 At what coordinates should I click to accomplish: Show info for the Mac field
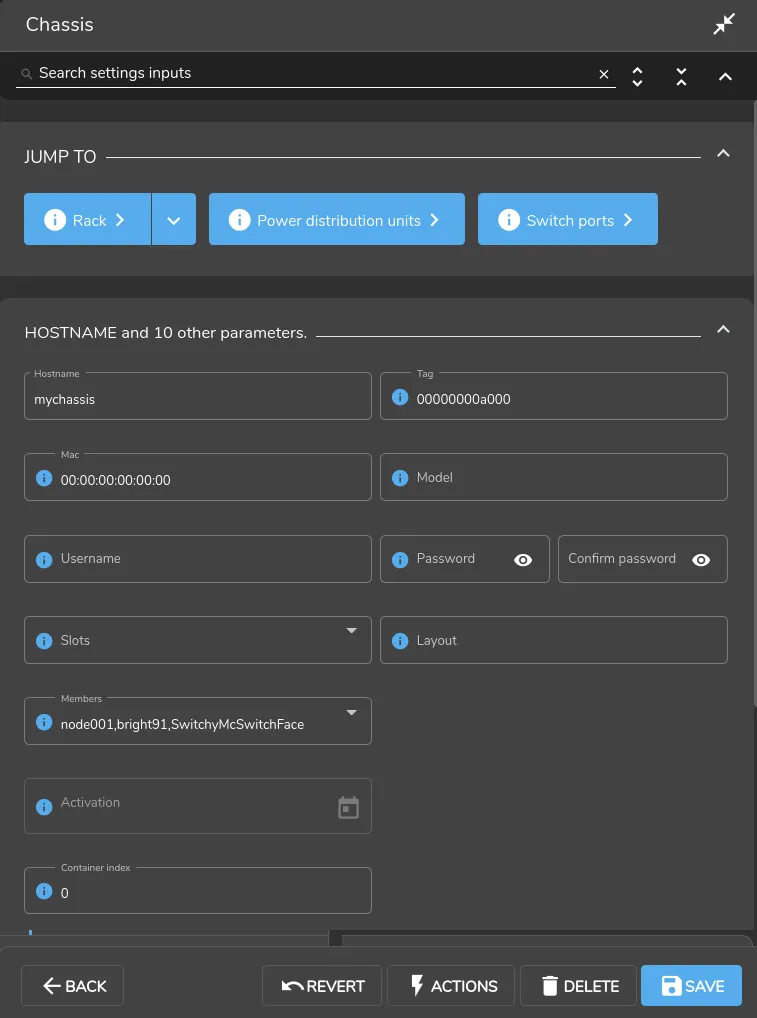(43, 478)
